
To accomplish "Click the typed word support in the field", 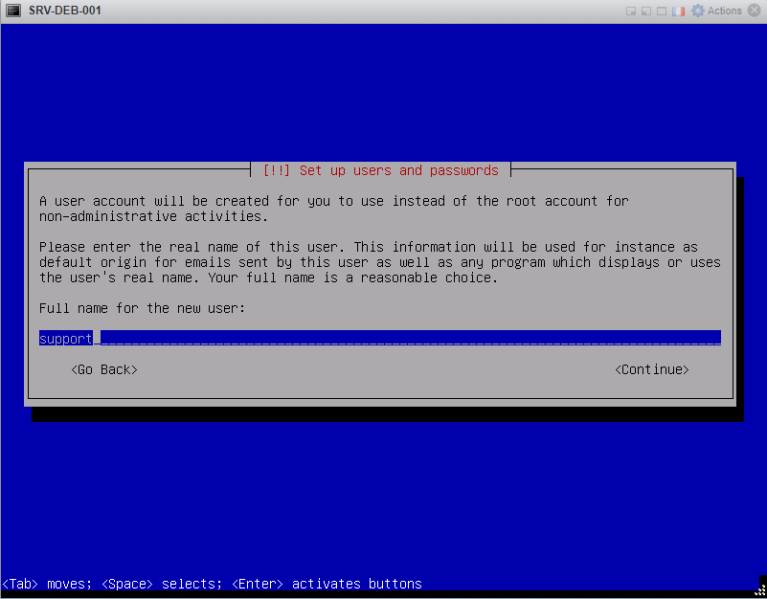I will coord(66,338).
